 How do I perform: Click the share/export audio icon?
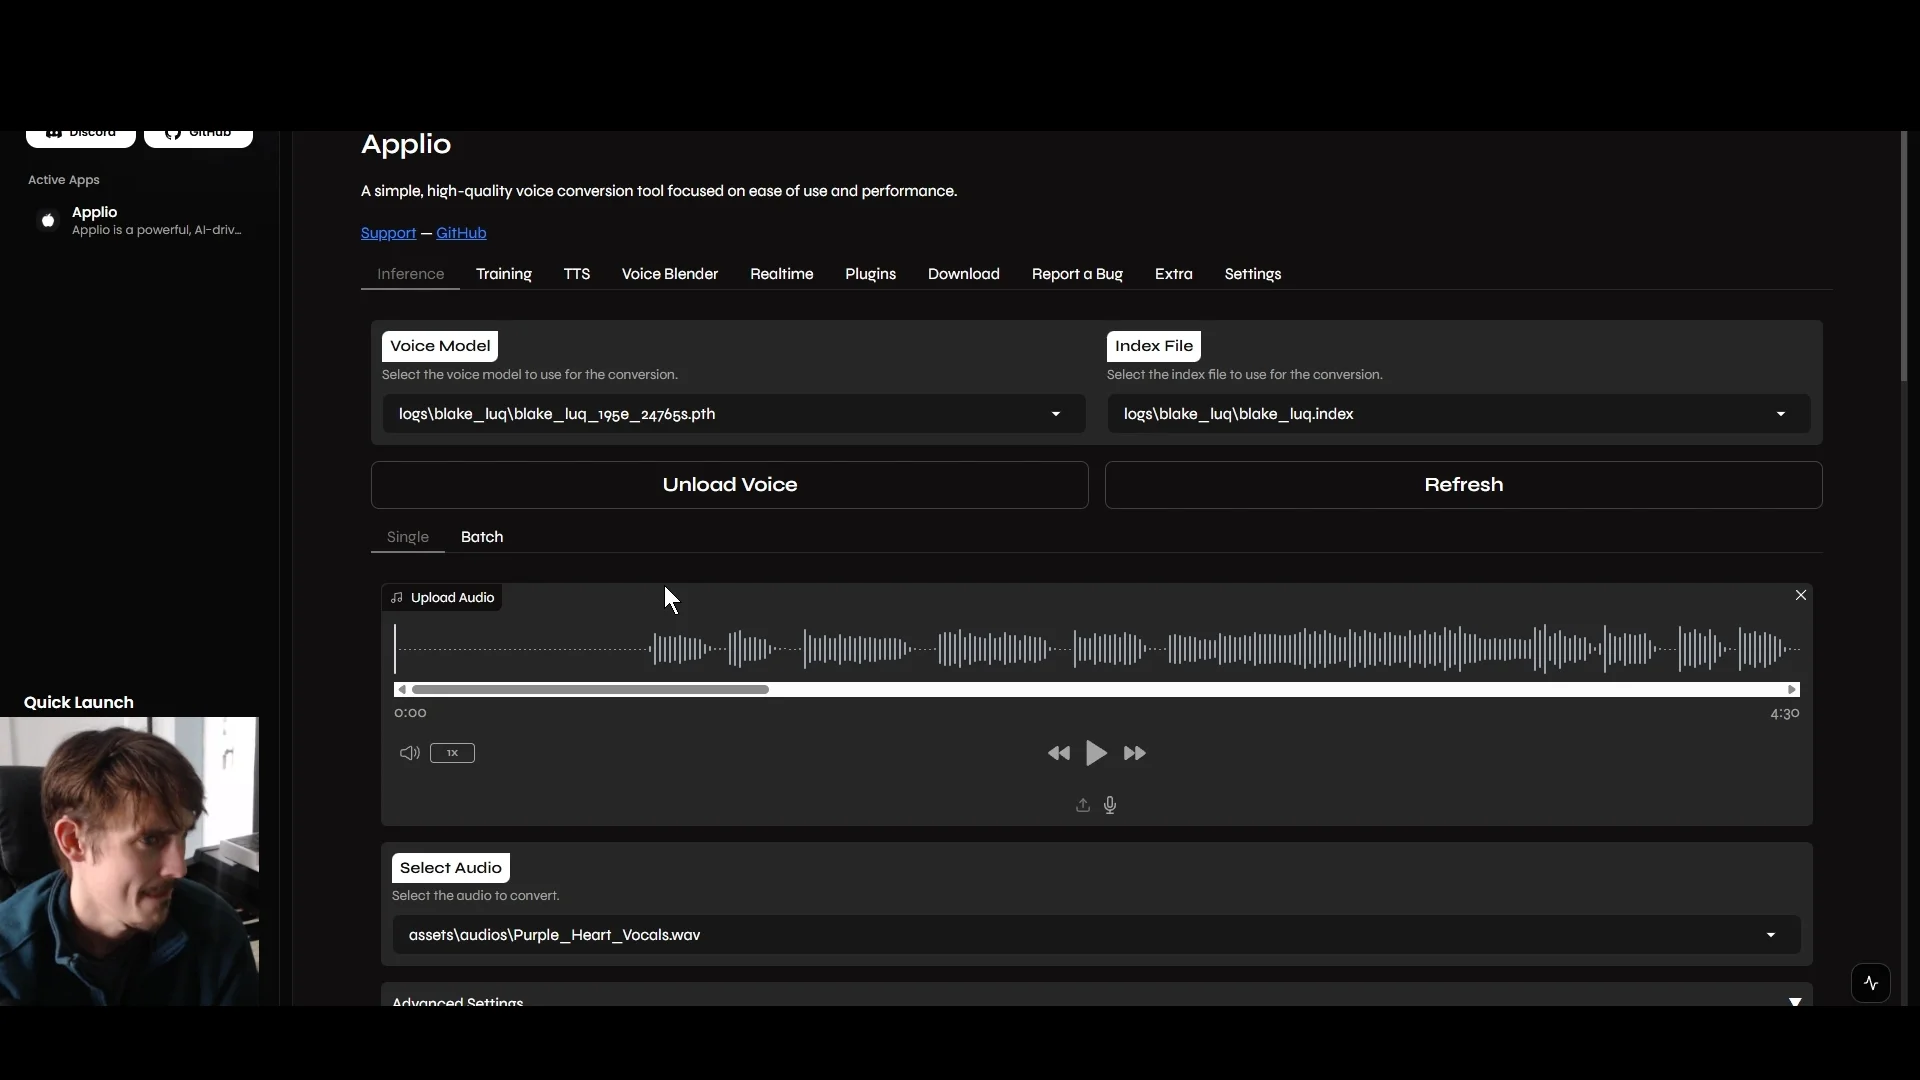(x=1082, y=805)
